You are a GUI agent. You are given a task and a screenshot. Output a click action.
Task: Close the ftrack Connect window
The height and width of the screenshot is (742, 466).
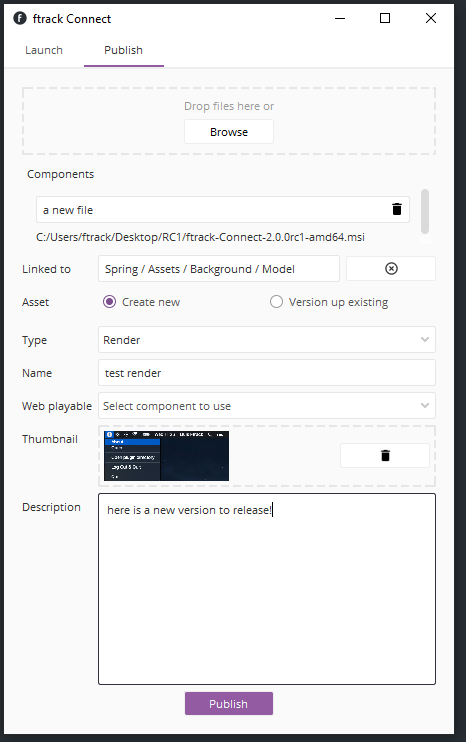(431, 18)
